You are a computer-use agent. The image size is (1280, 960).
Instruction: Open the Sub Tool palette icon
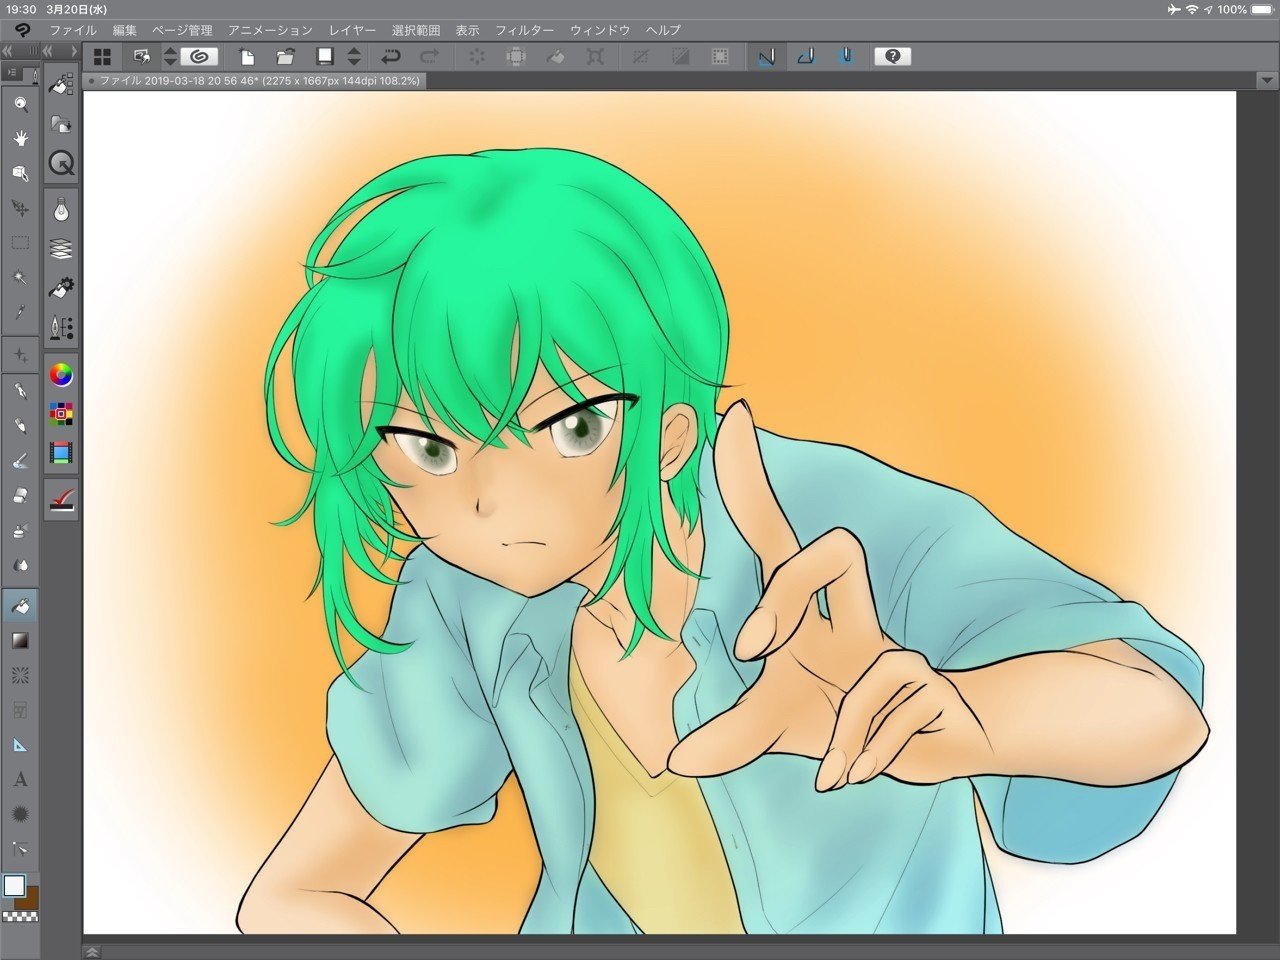(x=61, y=85)
